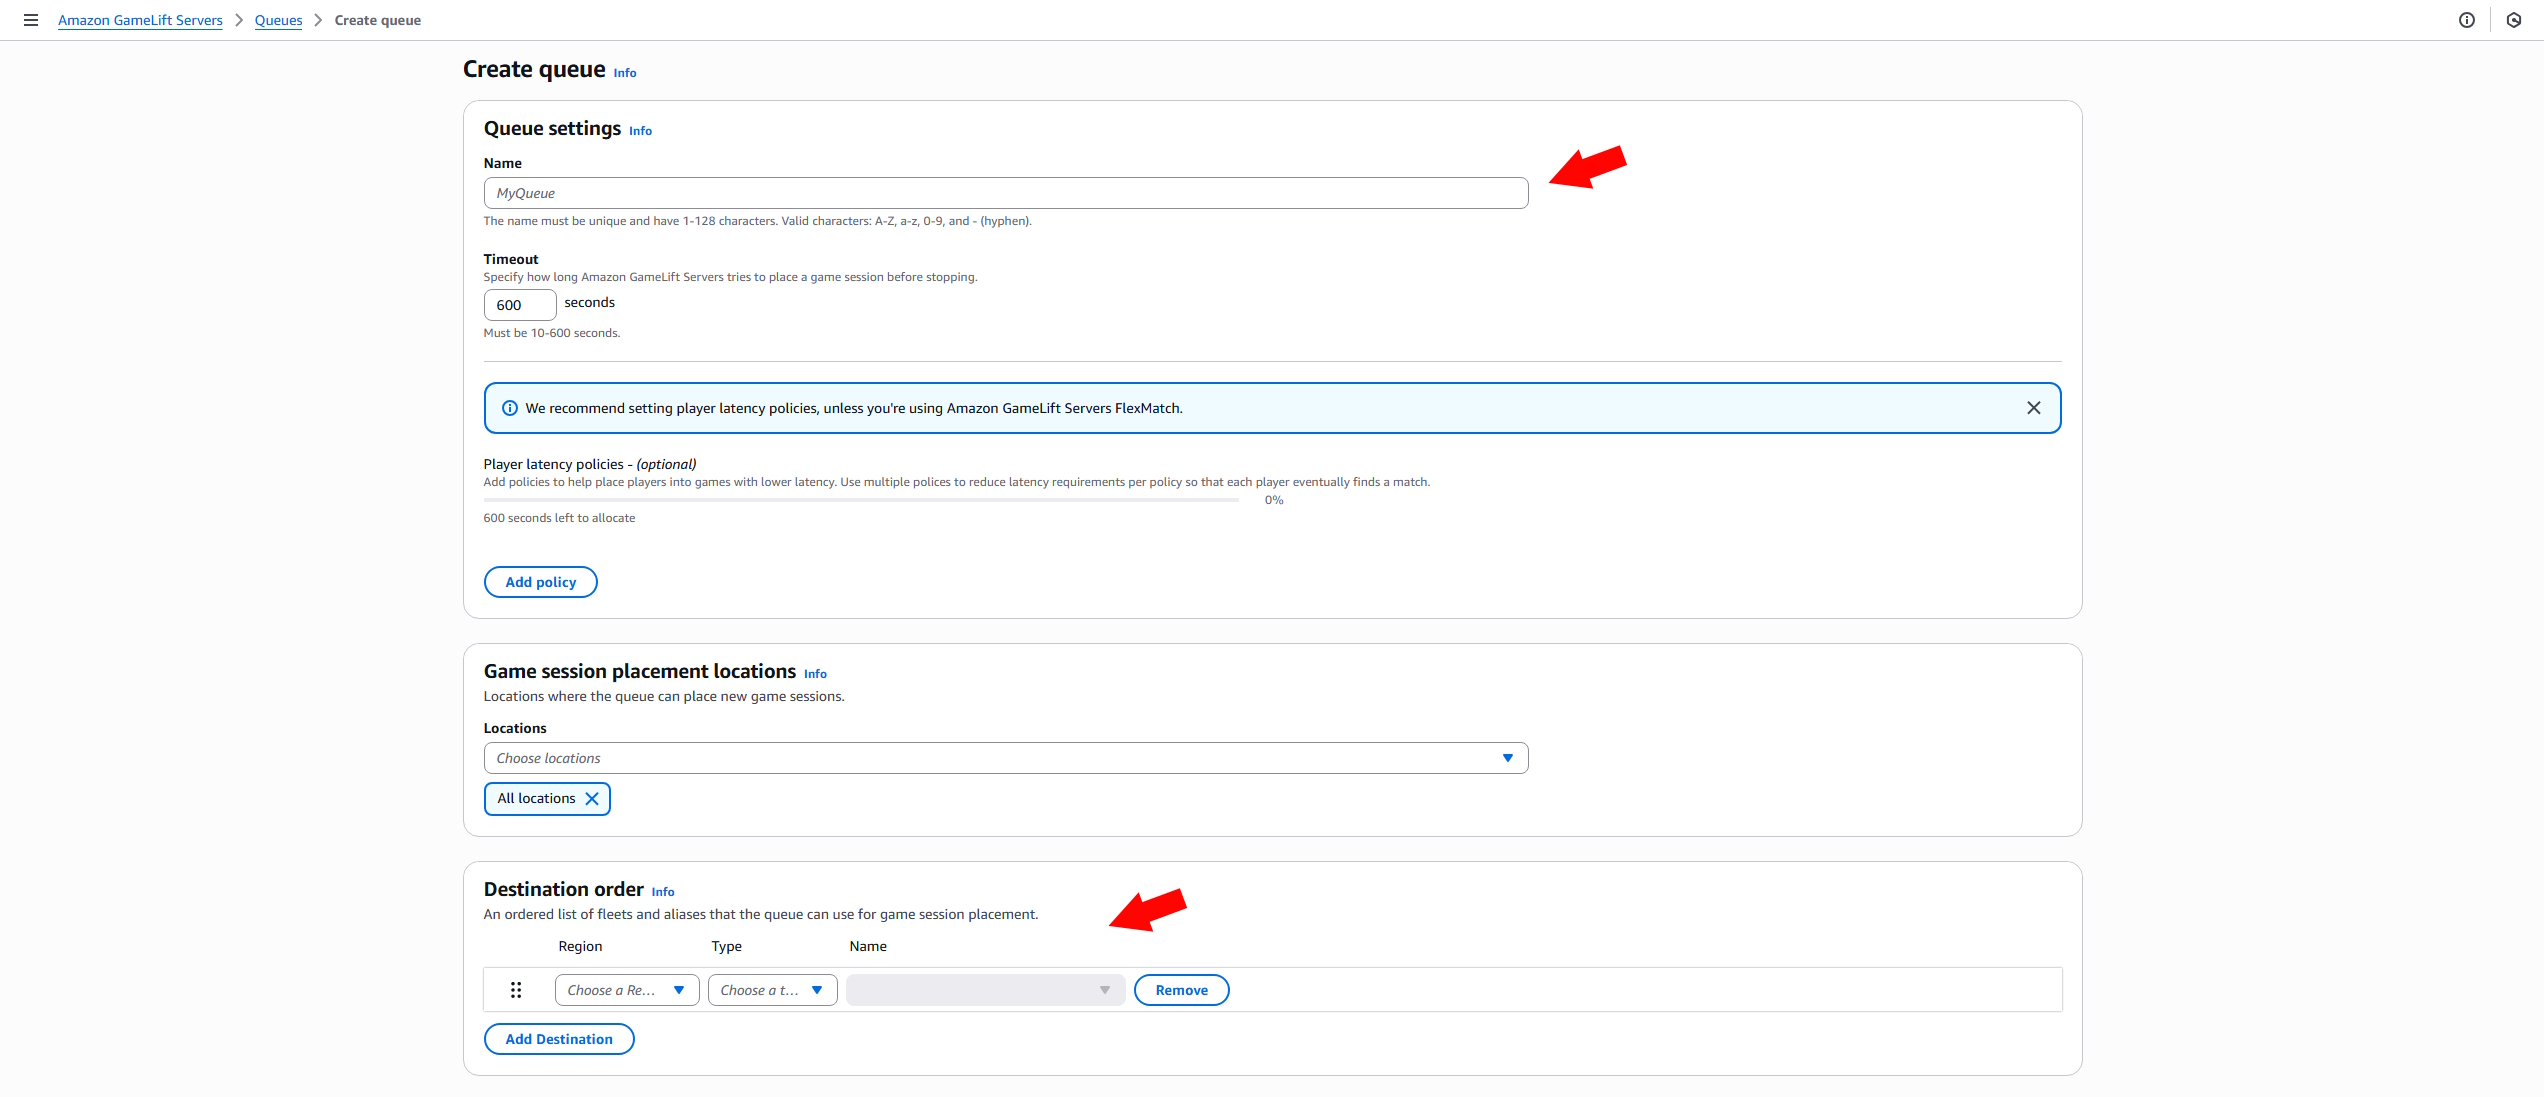This screenshot has width=2544, height=1097.
Task: Click the top-right settings clock icon
Action: coord(2514,20)
